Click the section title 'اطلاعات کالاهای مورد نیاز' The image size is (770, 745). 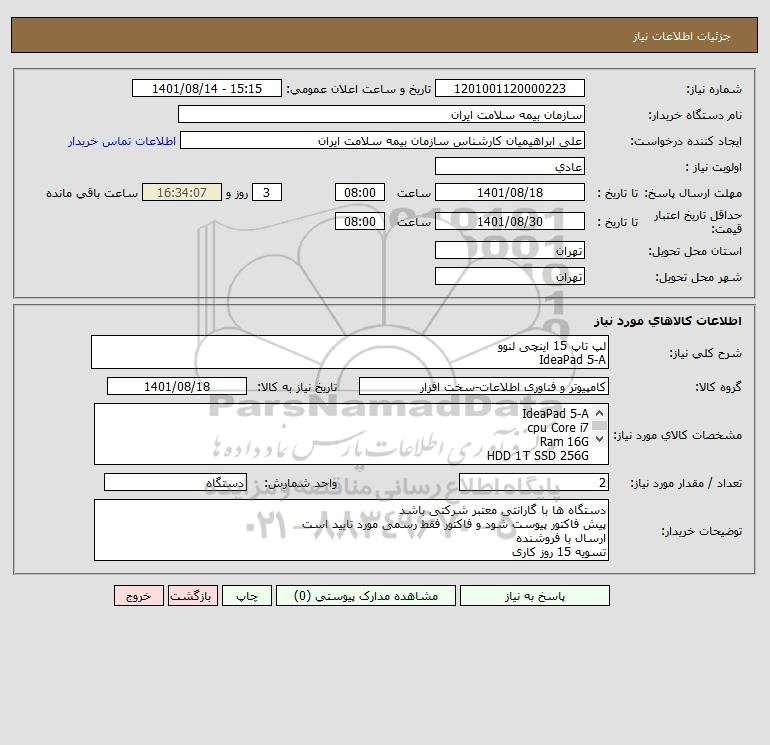pos(668,321)
